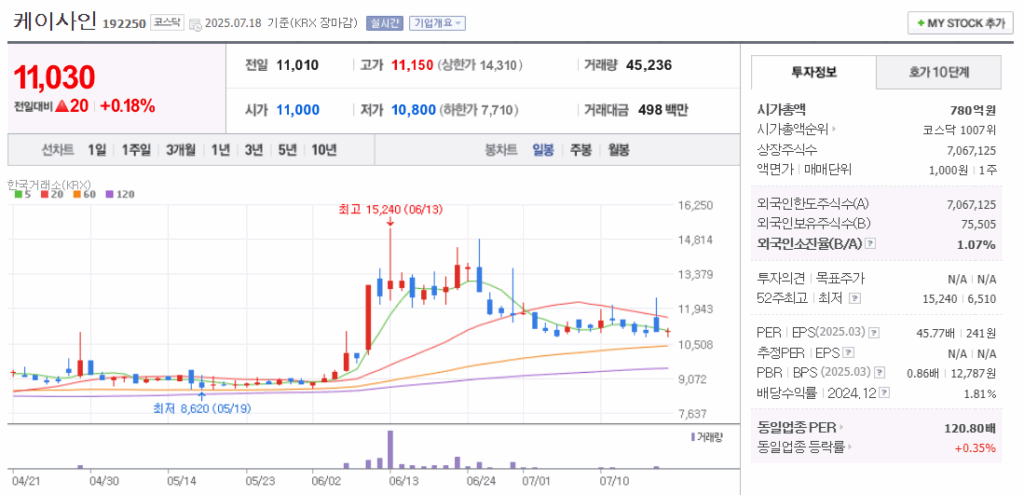Image resolution: width=1024 pixels, height=495 pixels.
Task: Click the 거래량 purple legend marker
Action: click(x=693, y=437)
